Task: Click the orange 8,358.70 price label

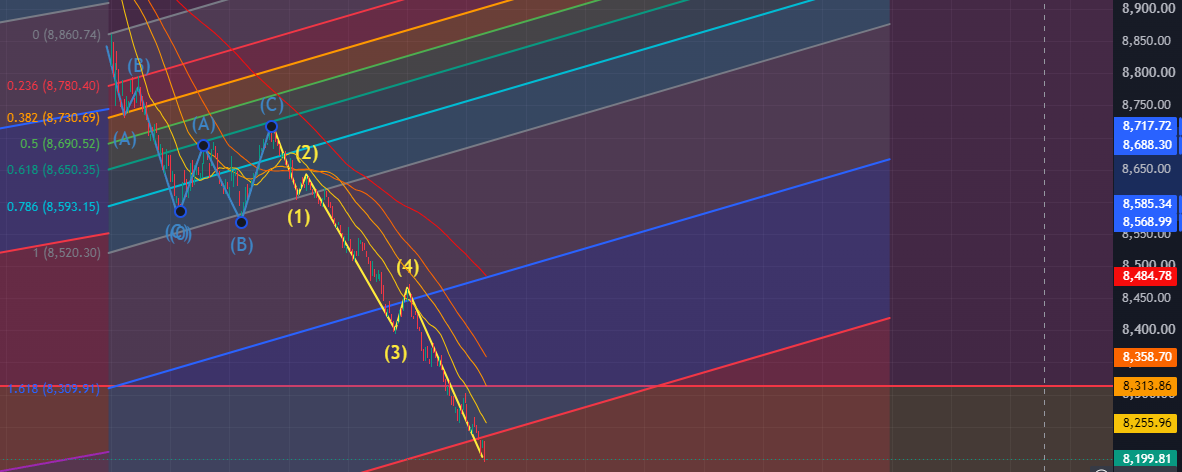Action: (x=1146, y=357)
